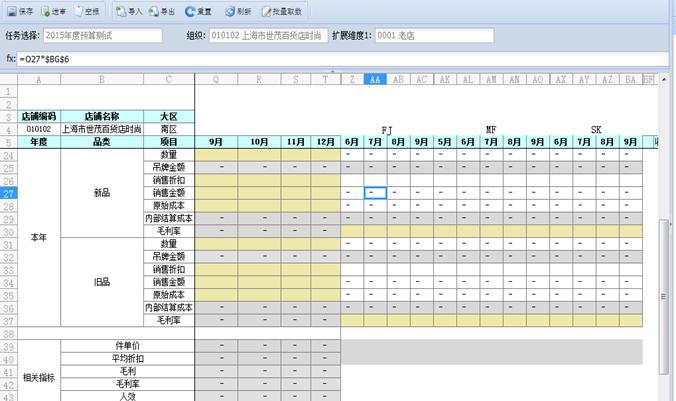Image resolution: width=676 pixels, height=401 pixels.
Task: Select column header T
Action: (325, 79)
